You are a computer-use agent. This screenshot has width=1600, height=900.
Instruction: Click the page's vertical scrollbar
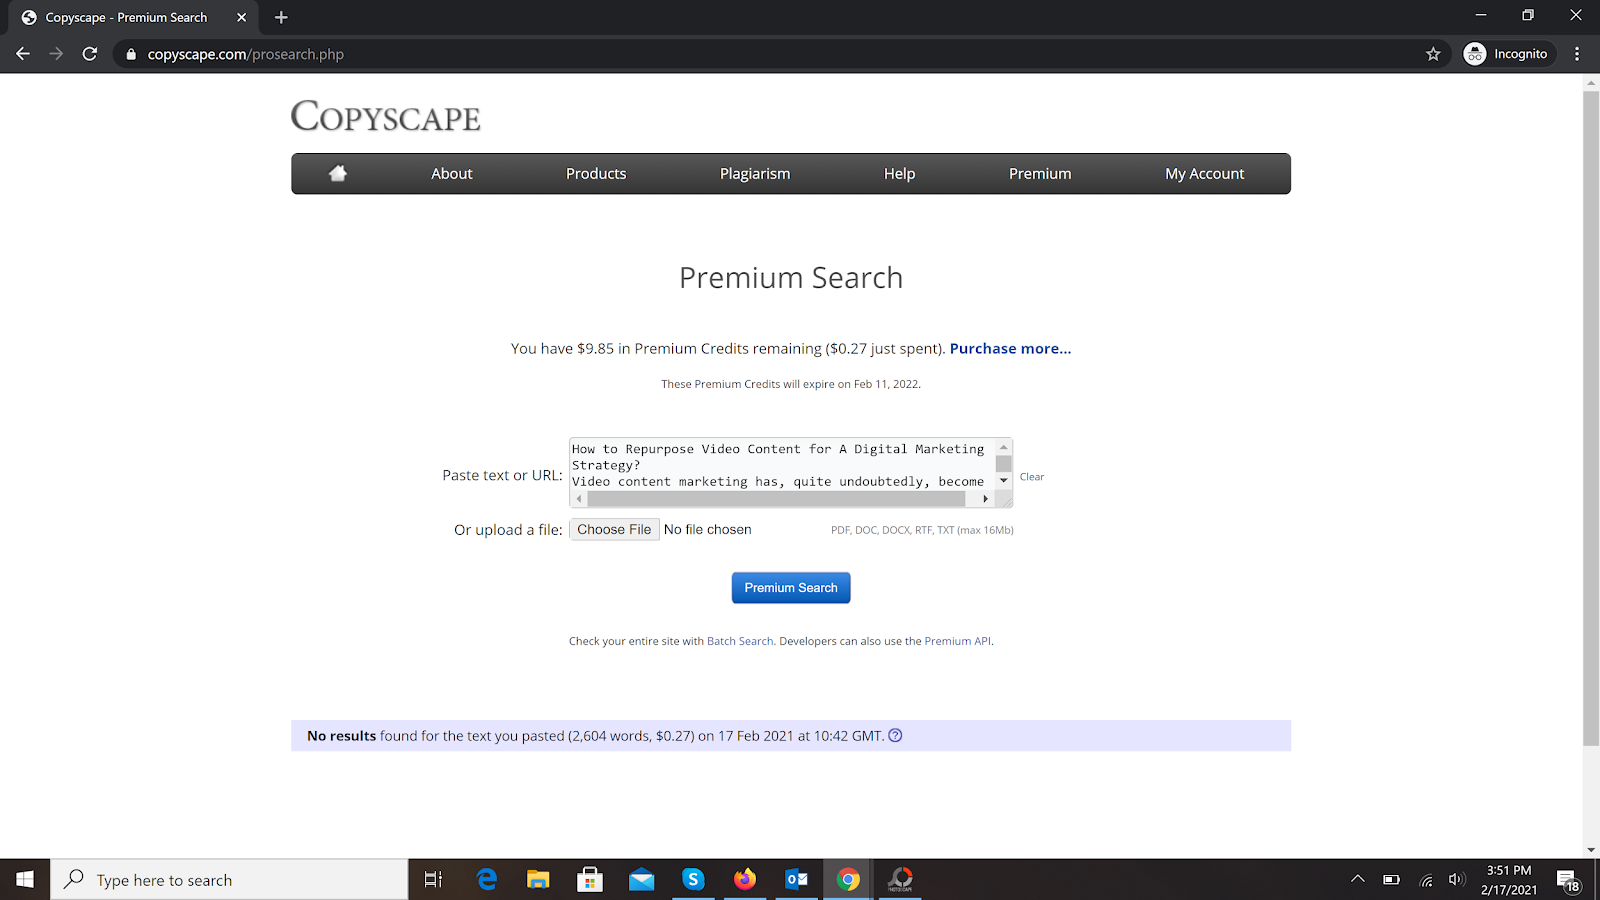click(x=1591, y=418)
